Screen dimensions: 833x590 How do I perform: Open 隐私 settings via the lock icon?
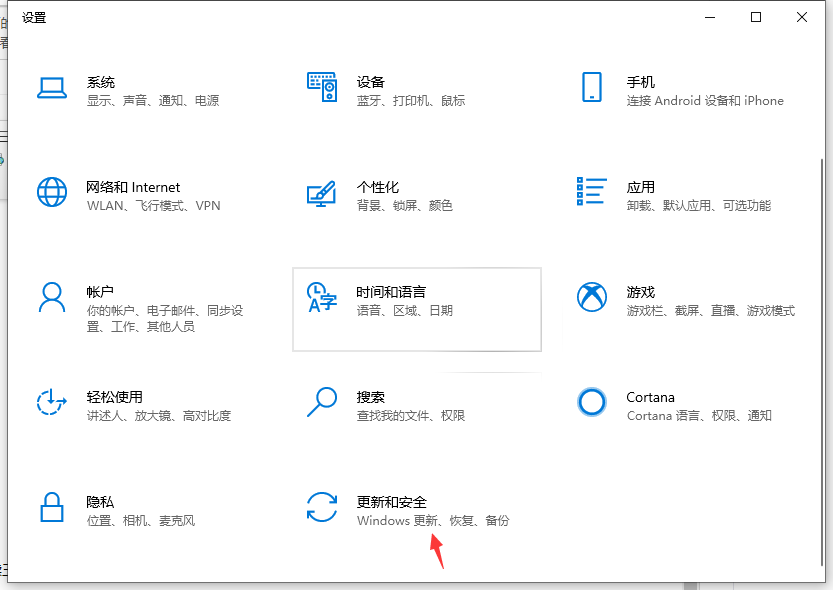[52, 507]
